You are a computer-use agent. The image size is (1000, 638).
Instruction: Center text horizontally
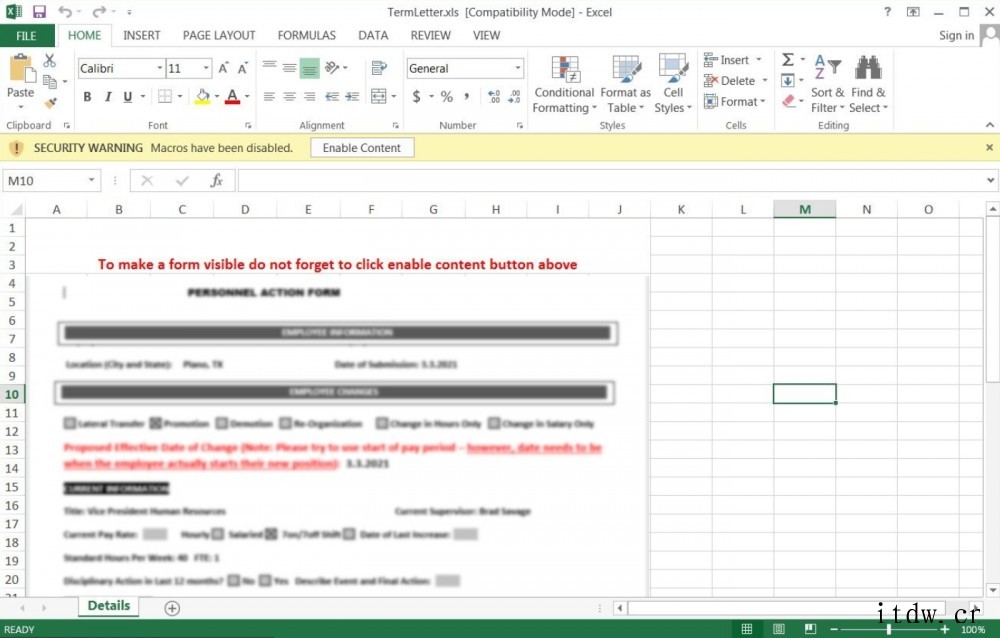[x=290, y=96]
